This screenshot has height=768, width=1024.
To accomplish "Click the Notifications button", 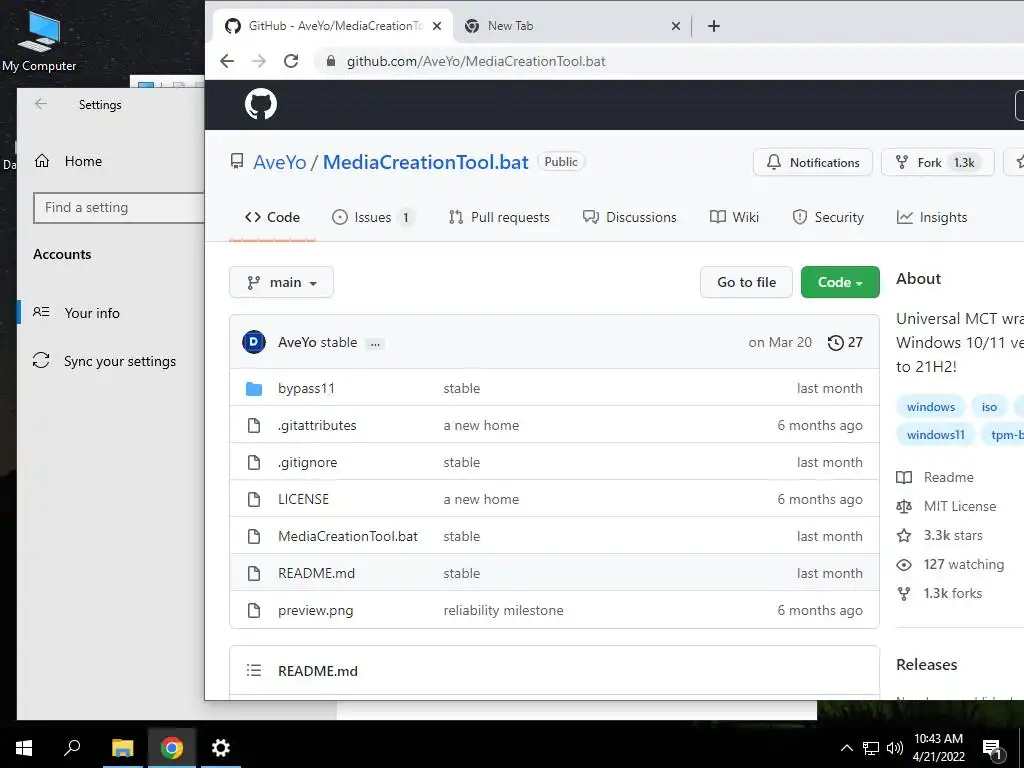I will tap(812, 163).
